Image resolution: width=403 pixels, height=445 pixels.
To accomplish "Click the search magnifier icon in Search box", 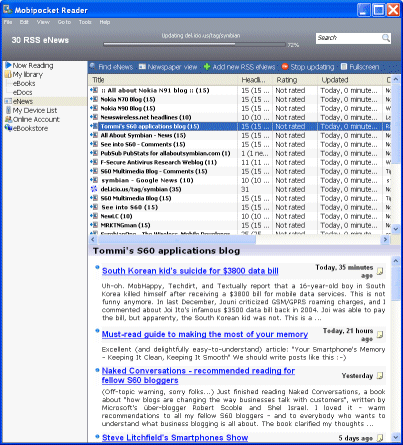I will pos(386,38).
